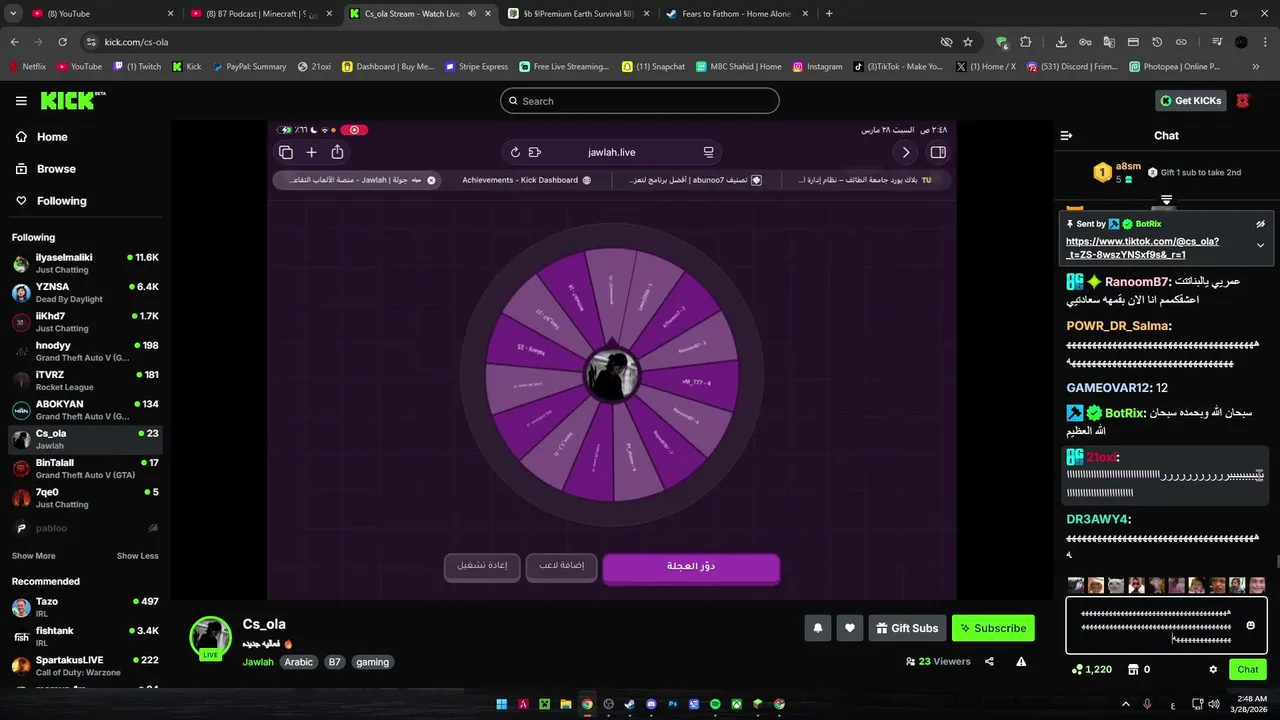Open the TikTok link in pinned message

(1142, 248)
